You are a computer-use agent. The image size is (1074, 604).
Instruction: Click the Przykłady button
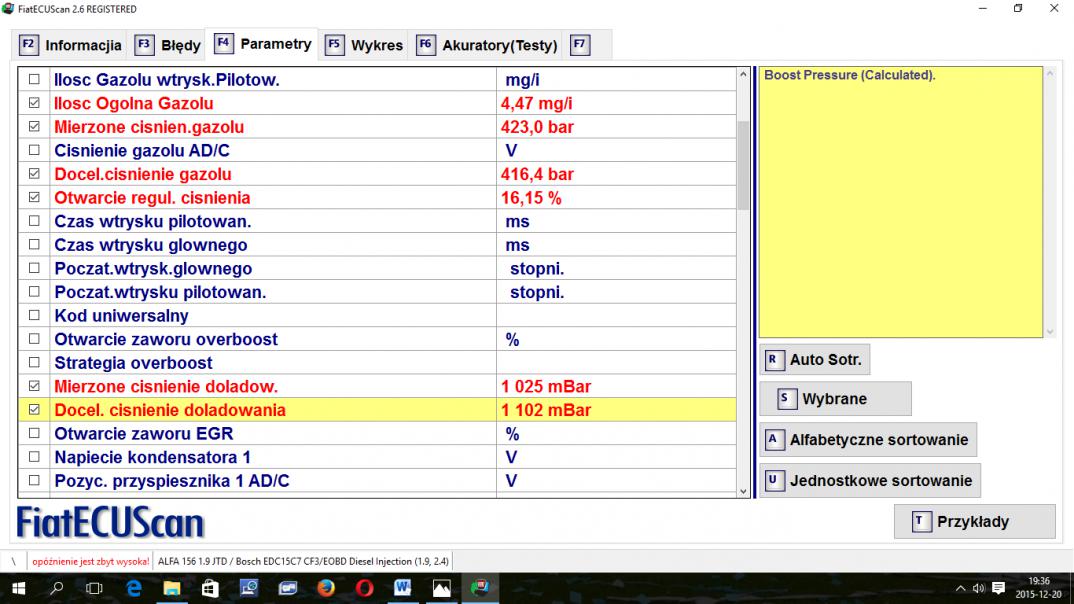point(974,521)
